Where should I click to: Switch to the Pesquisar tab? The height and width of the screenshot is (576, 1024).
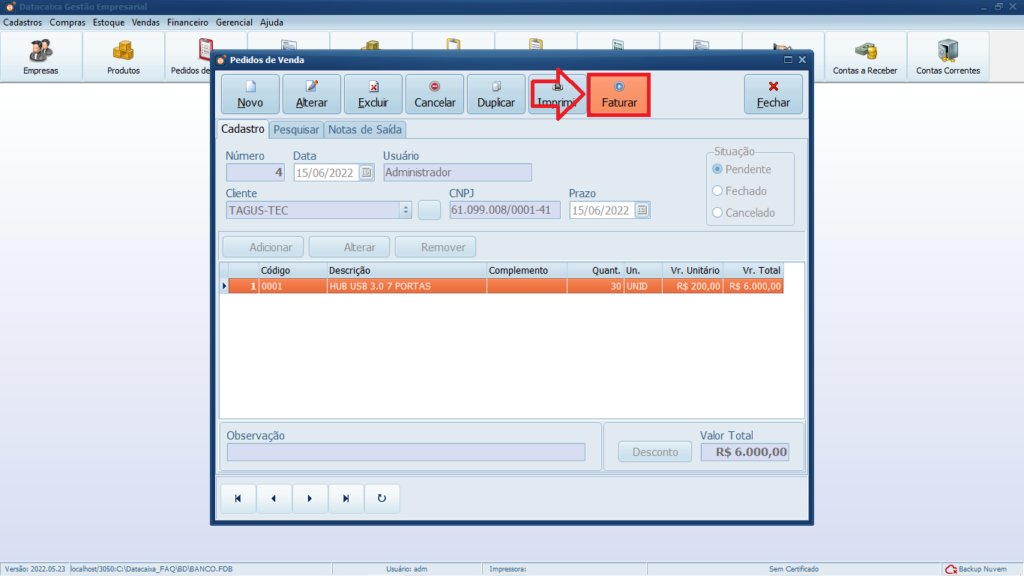[296, 129]
